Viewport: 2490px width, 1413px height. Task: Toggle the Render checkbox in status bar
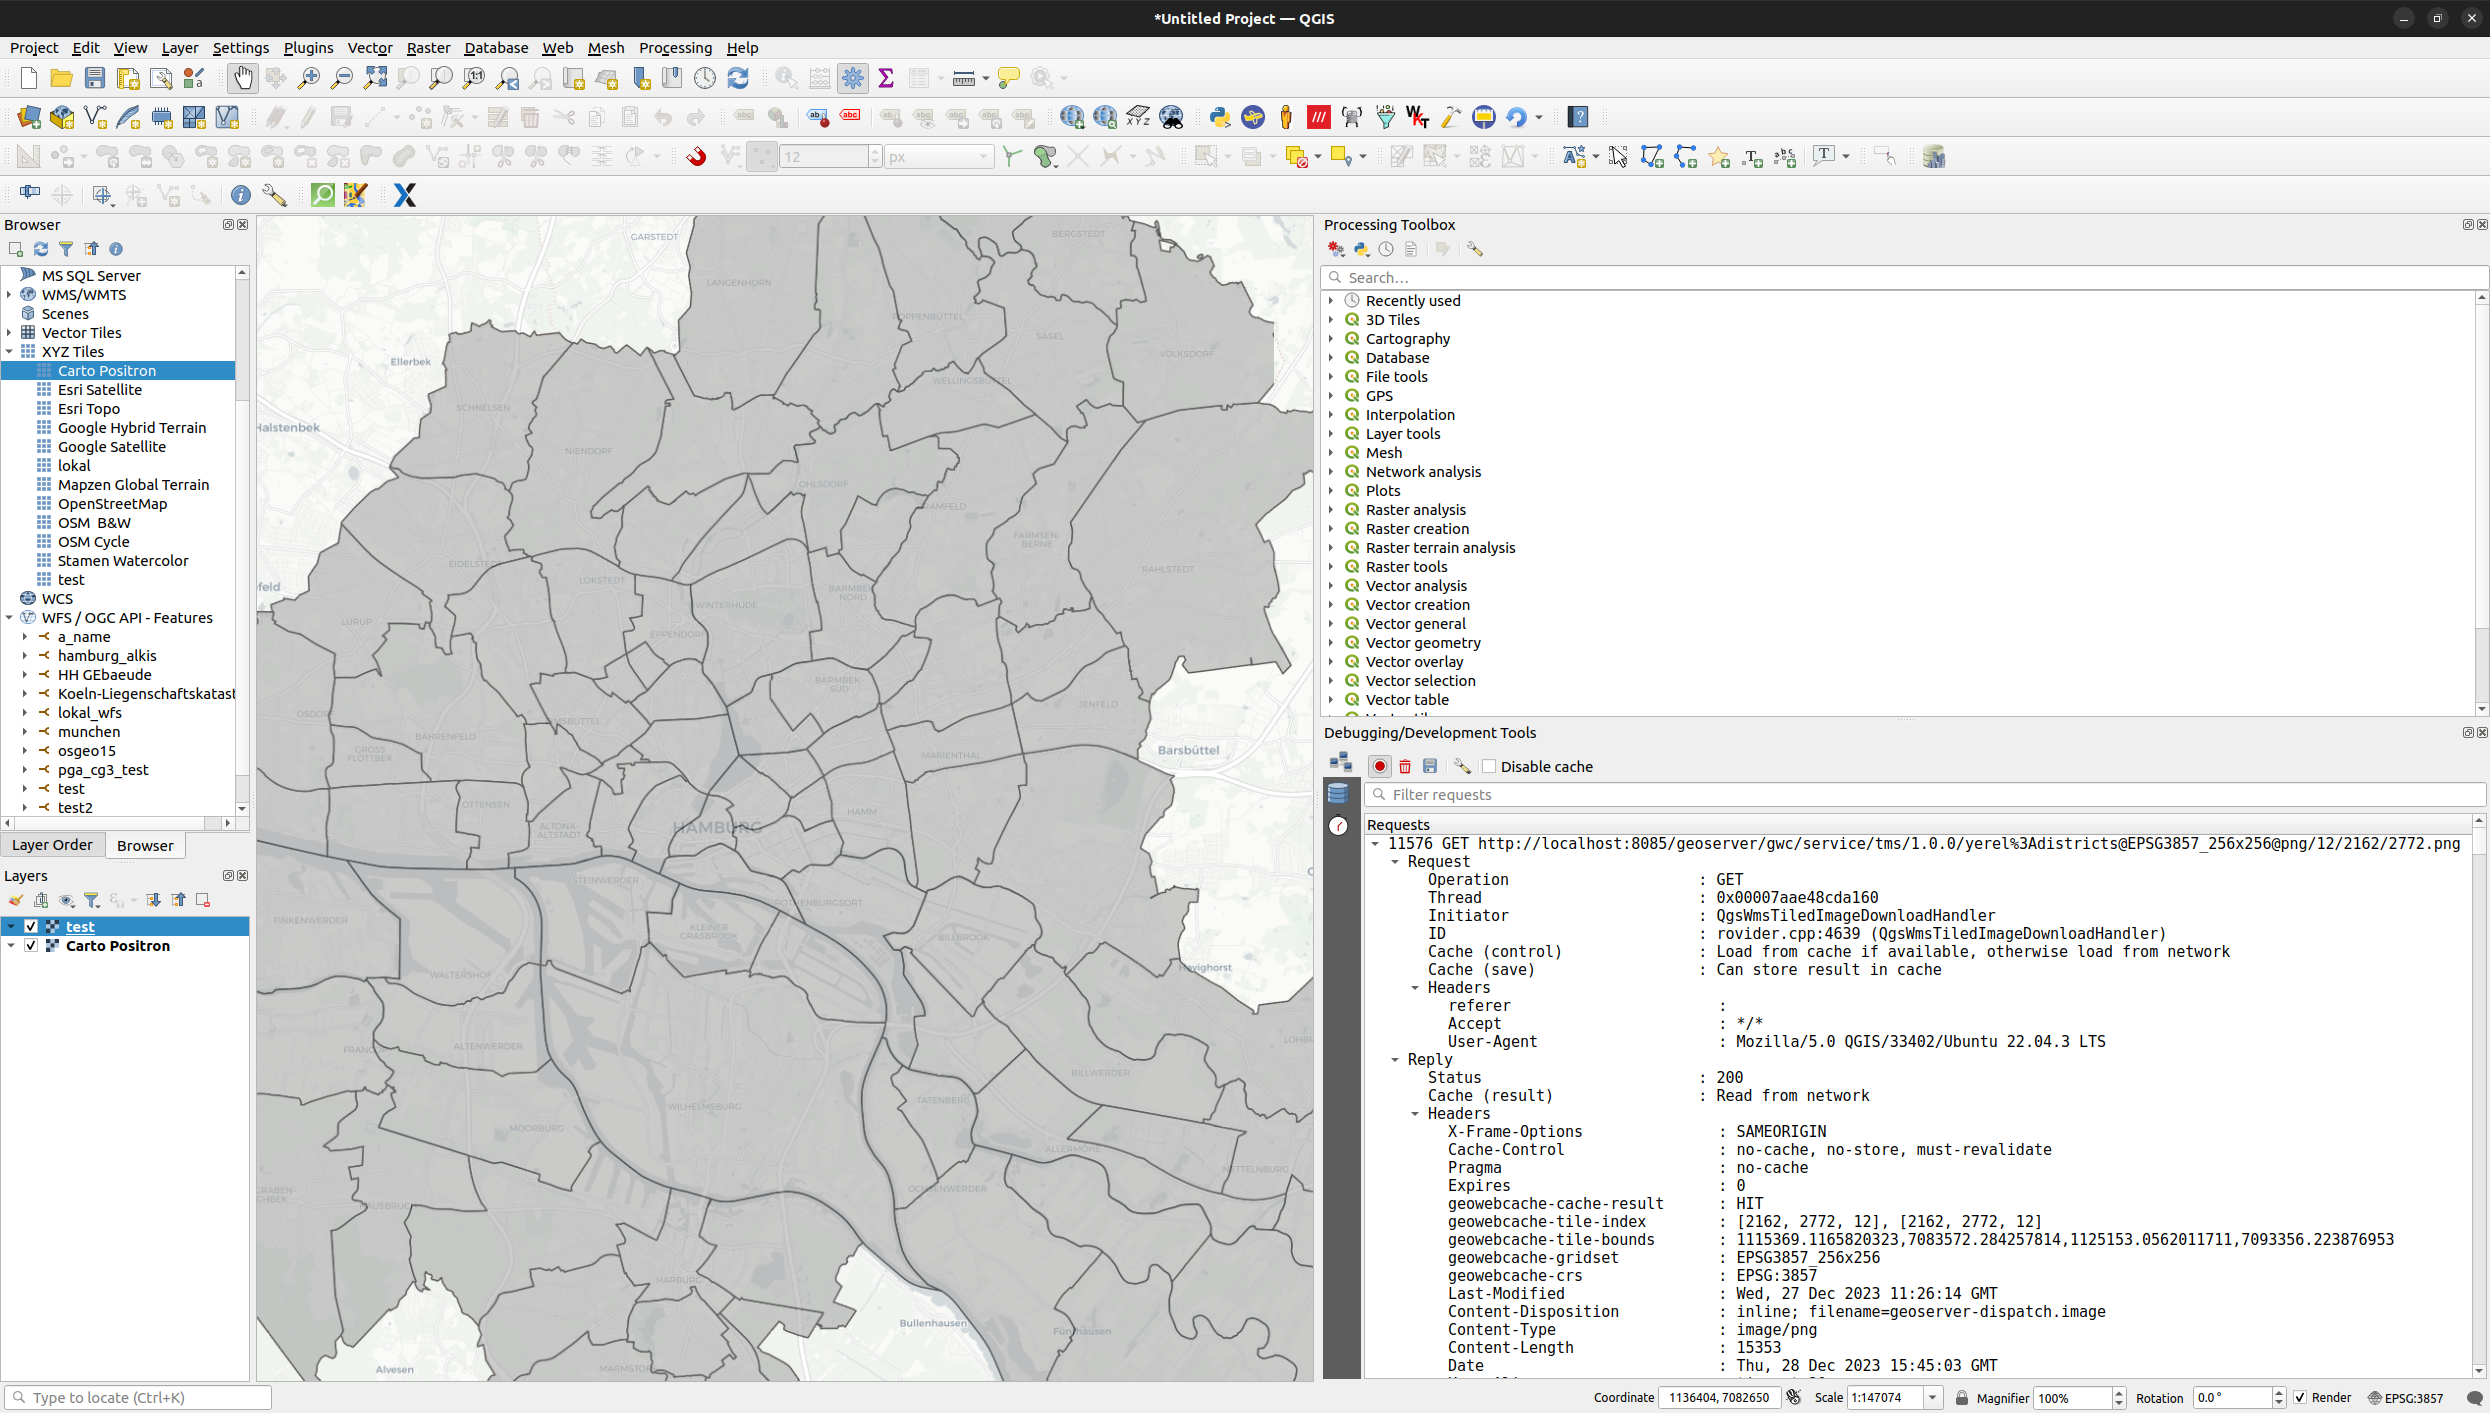pyautogui.click(x=2300, y=1398)
